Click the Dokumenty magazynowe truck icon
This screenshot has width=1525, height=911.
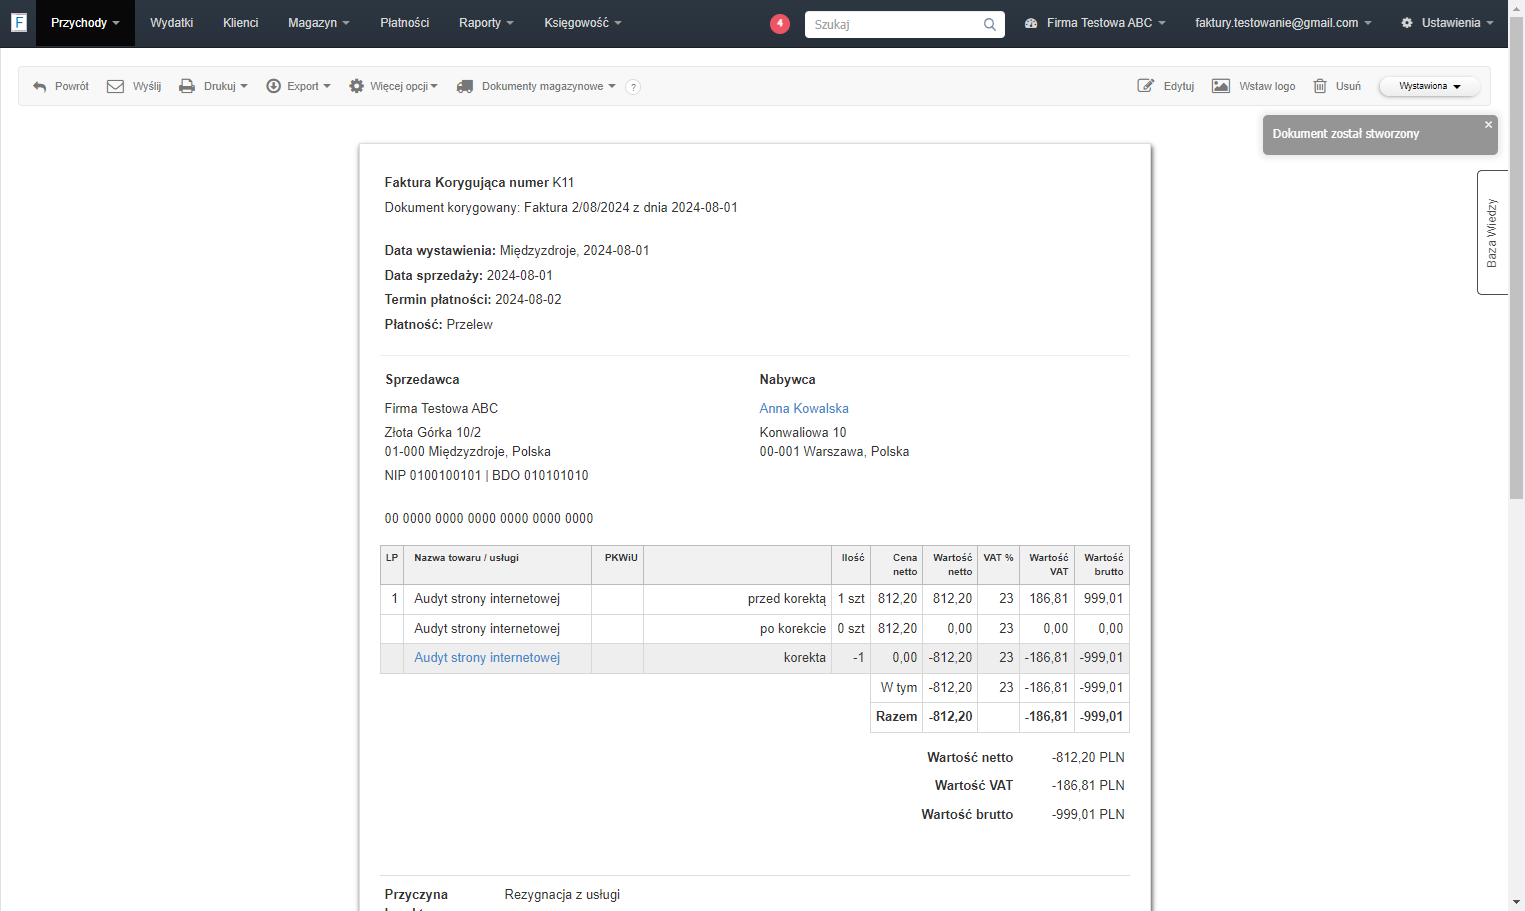pyautogui.click(x=465, y=87)
